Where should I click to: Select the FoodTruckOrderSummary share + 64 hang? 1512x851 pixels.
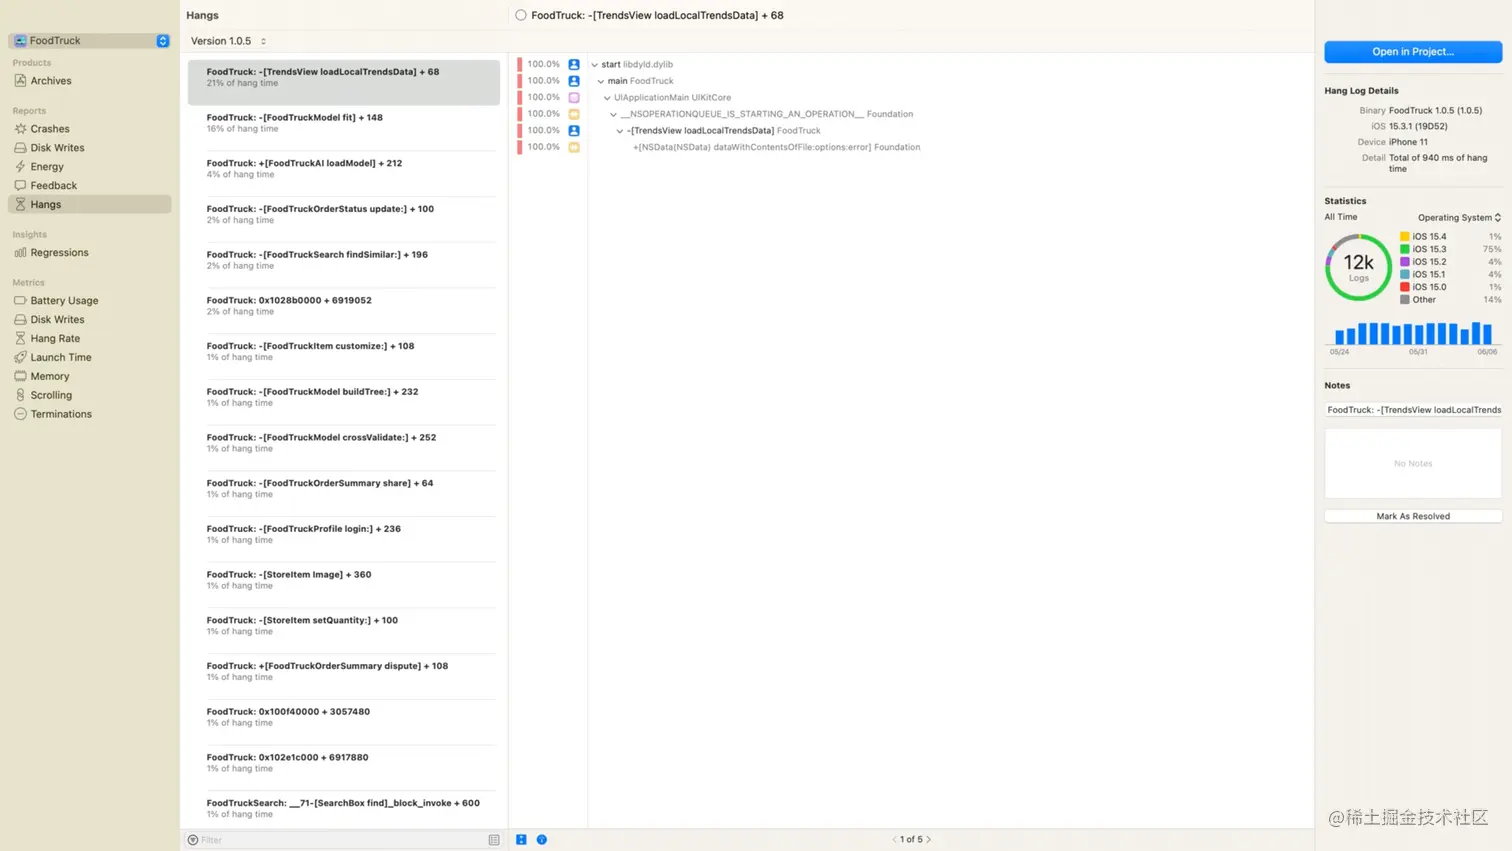344,488
